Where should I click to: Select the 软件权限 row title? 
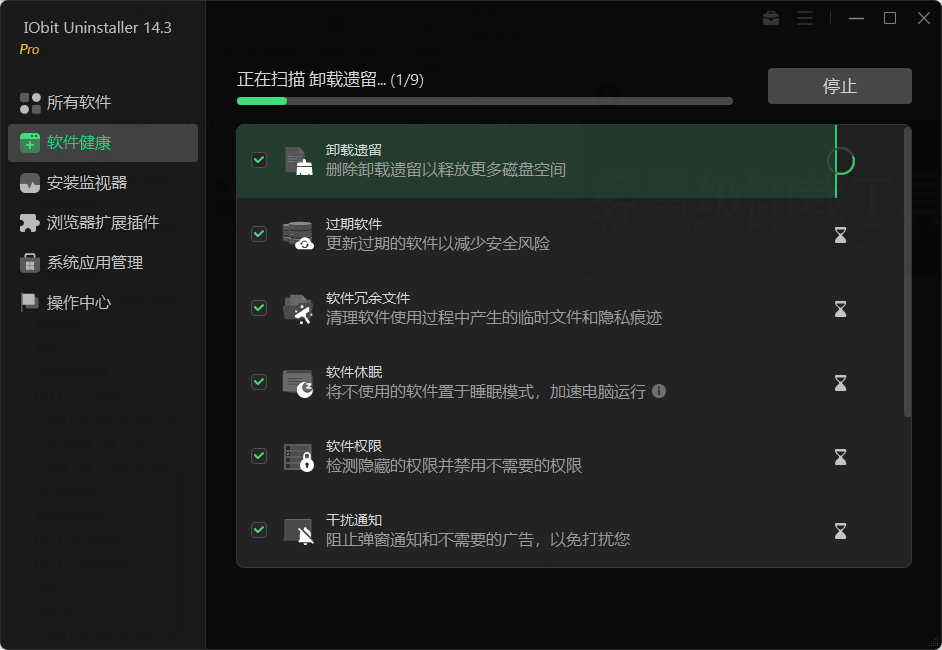pos(354,446)
